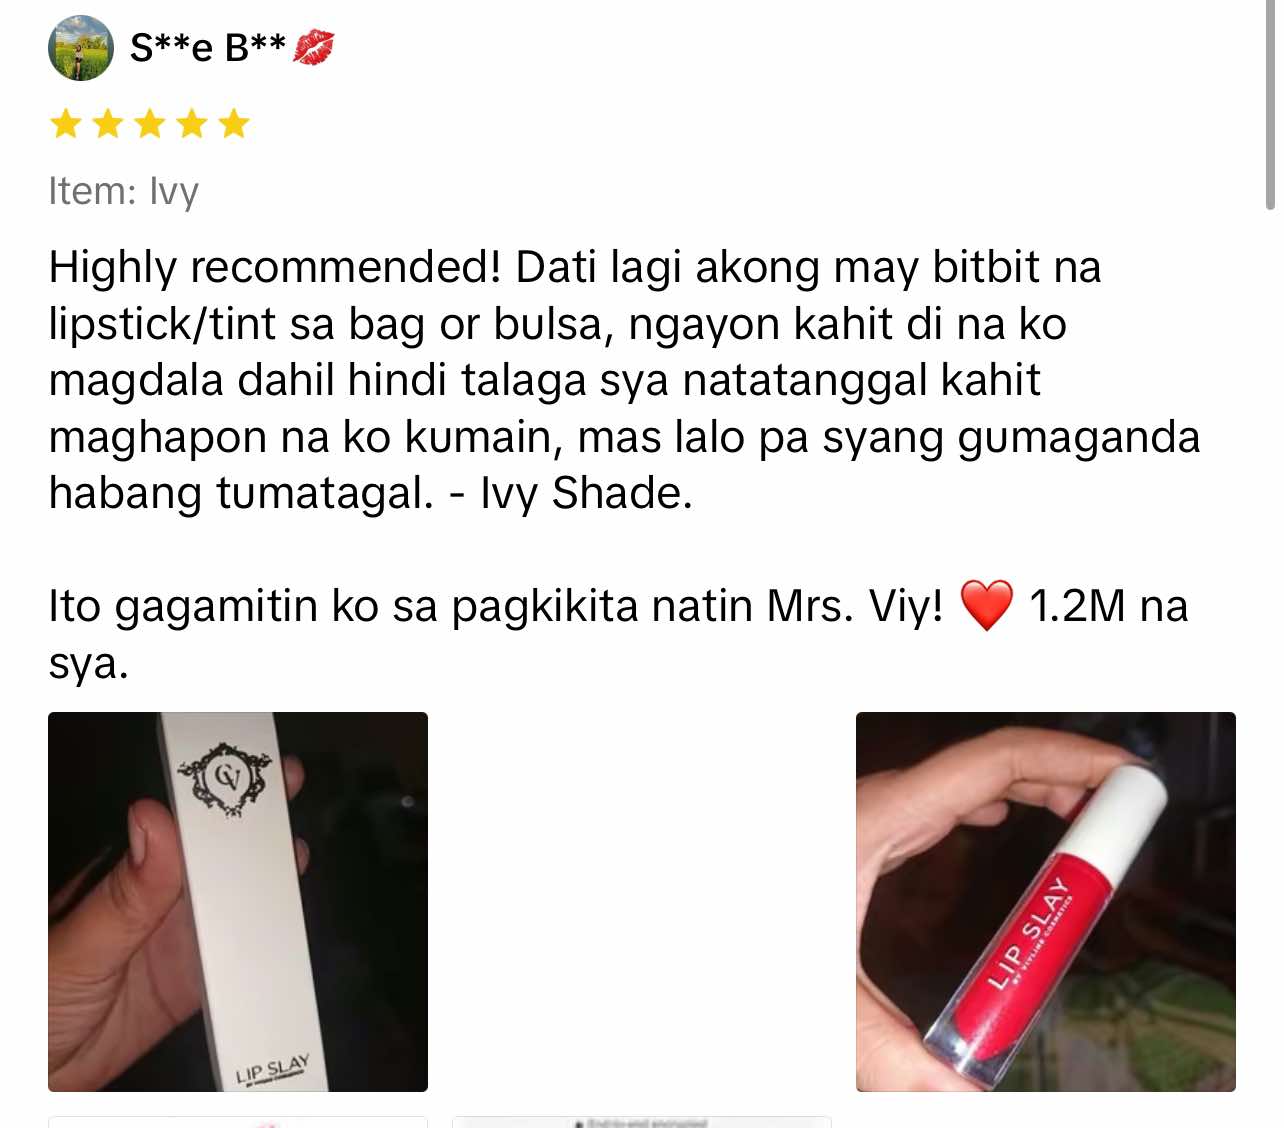Open the red Lip Slay tube photo
The height and width of the screenshot is (1128, 1284).
click(1046, 902)
